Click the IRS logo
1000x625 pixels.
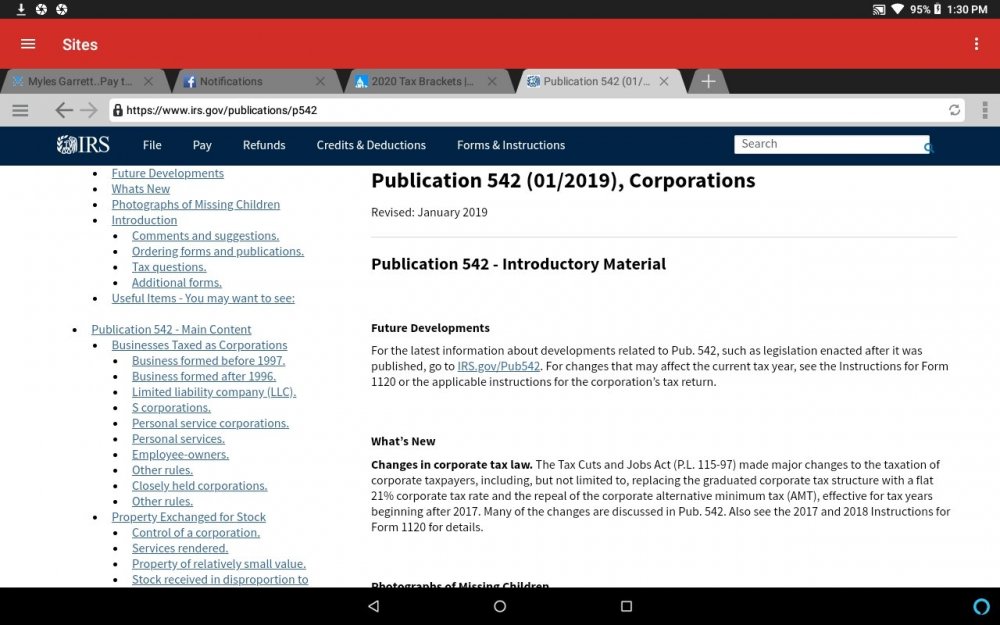pyautogui.click(x=83, y=145)
